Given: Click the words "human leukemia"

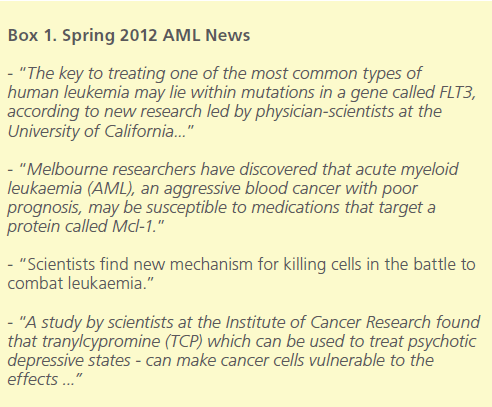Looking at the screenshot, I should pyautogui.click(x=68, y=92).
